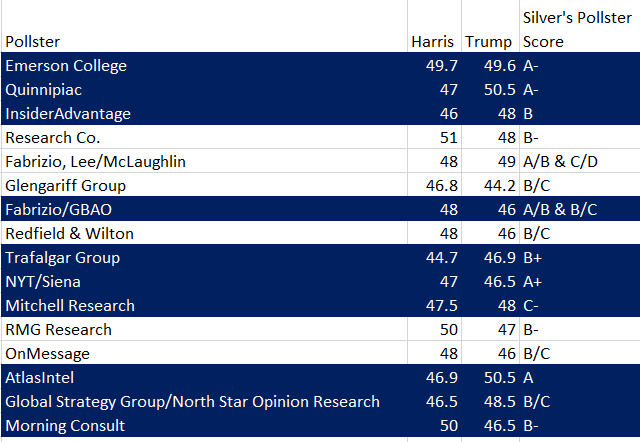Screen dimensions: 640x442
Task: Select Silver's Pollster Score header cell
Action: (x=580, y=26)
